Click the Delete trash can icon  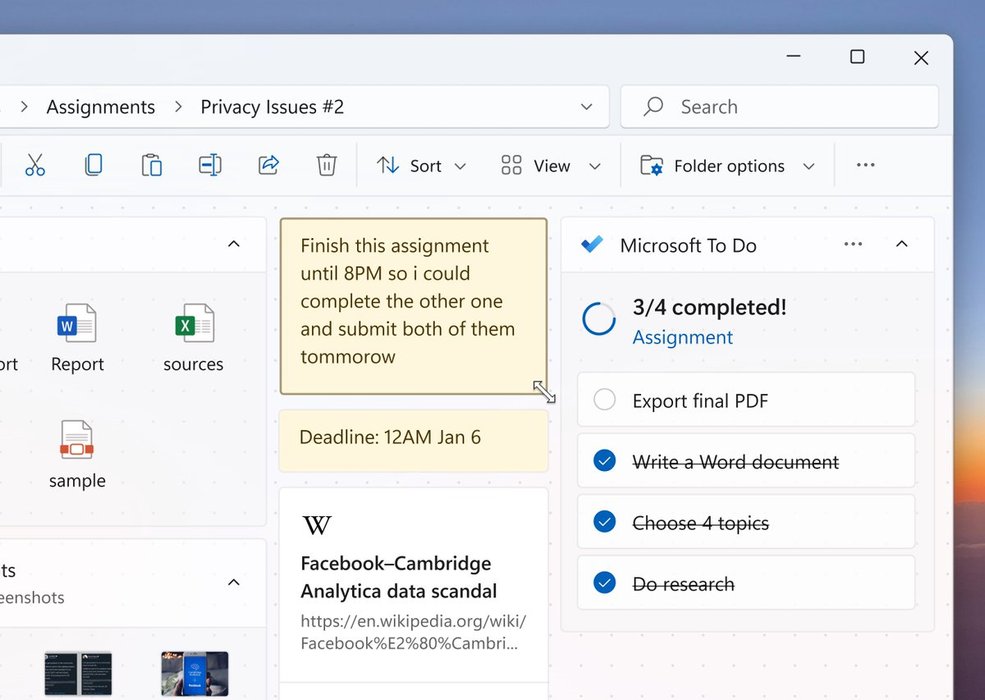[x=326, y=166]
